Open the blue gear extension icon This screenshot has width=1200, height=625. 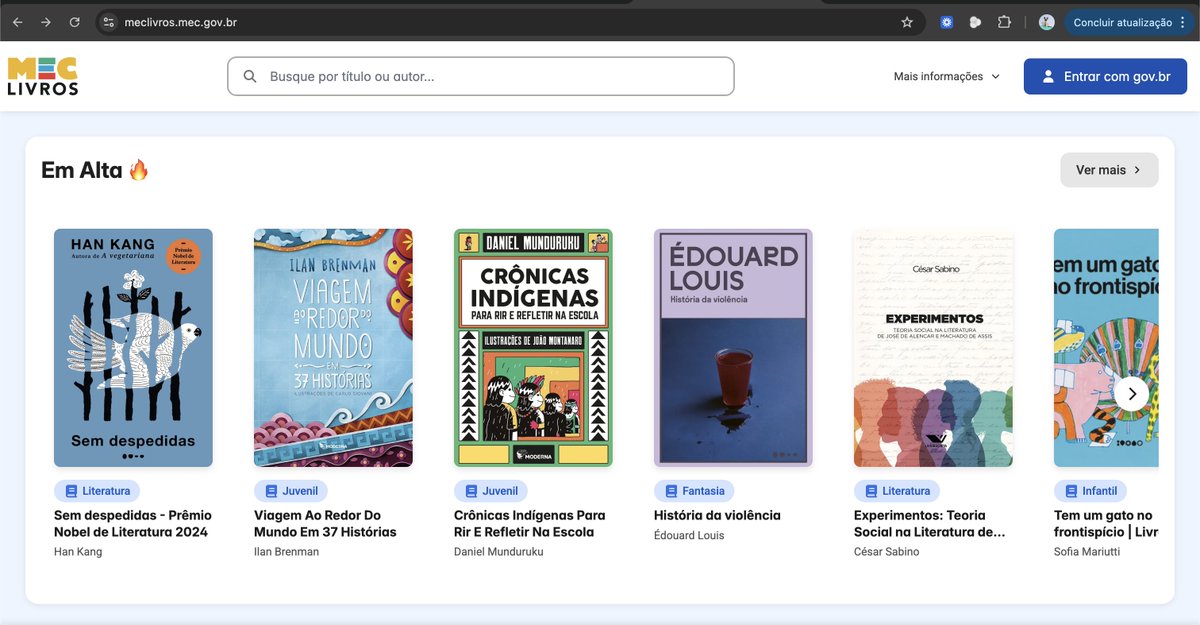click(x=946, y=22)
